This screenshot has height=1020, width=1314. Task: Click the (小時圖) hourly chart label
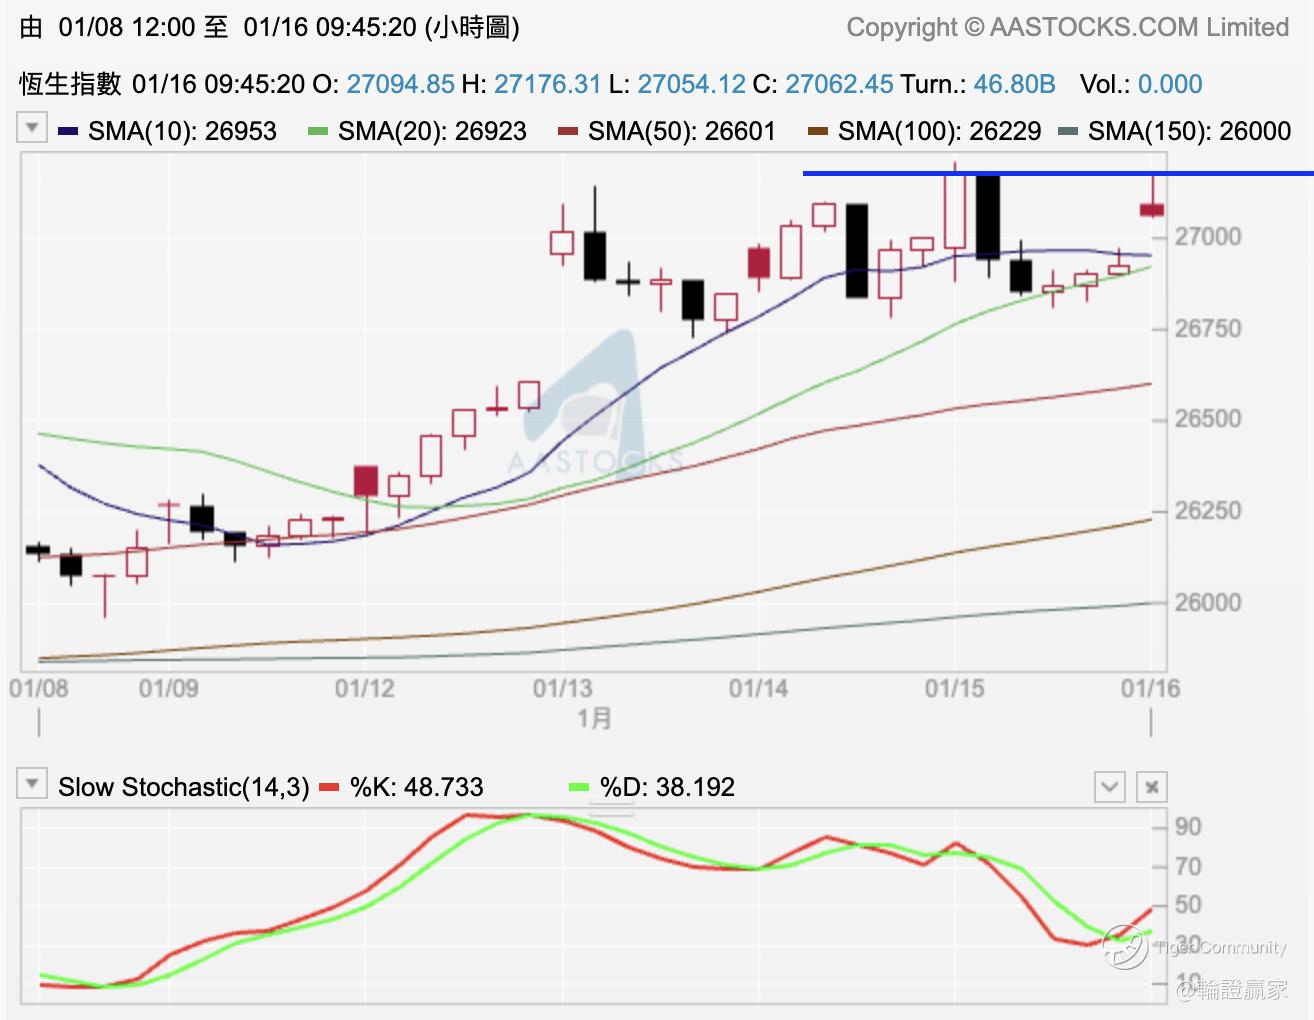tap(472, 27)
